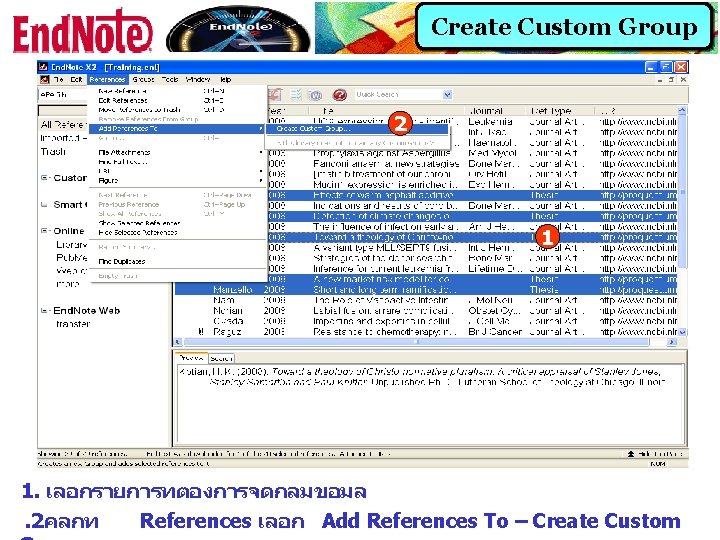720x540 pixels.
Task: Select the Imported References group
Action: [63, 138]
